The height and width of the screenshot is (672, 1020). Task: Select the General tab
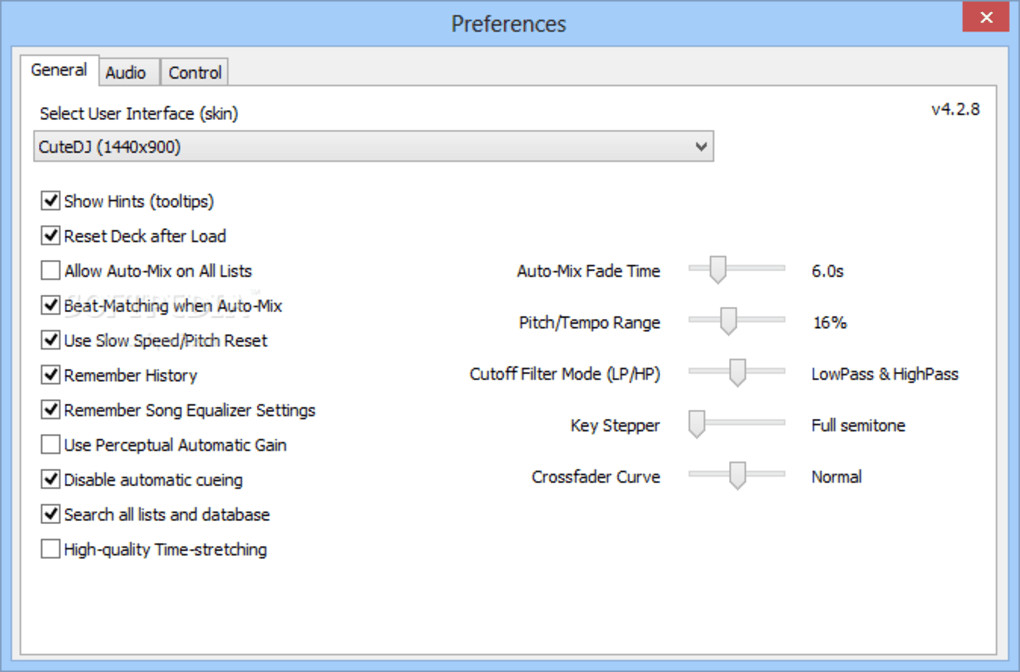59,70
